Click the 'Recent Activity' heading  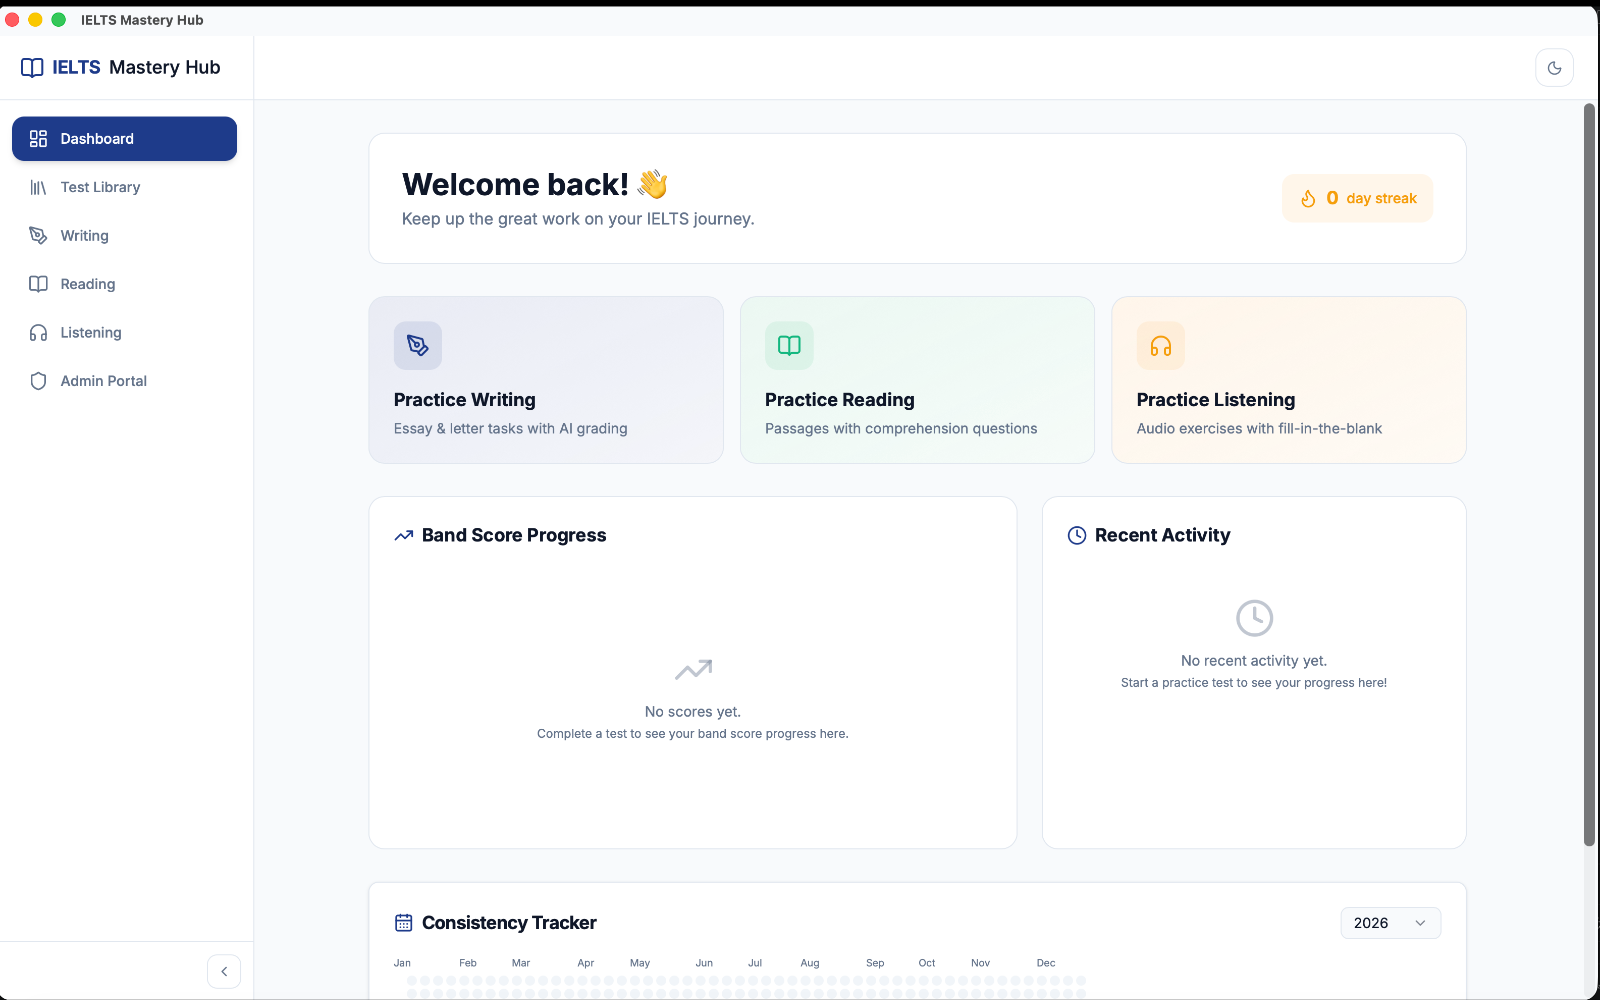pos(1162,536)
